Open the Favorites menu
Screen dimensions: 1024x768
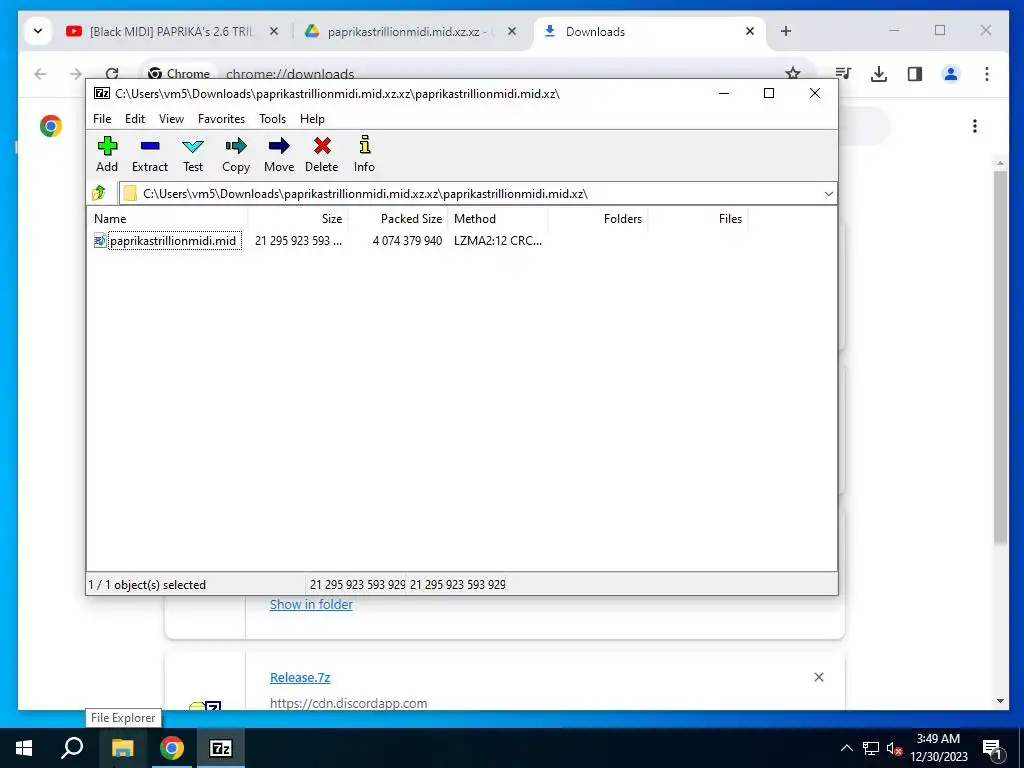click(x=221, y=119)
